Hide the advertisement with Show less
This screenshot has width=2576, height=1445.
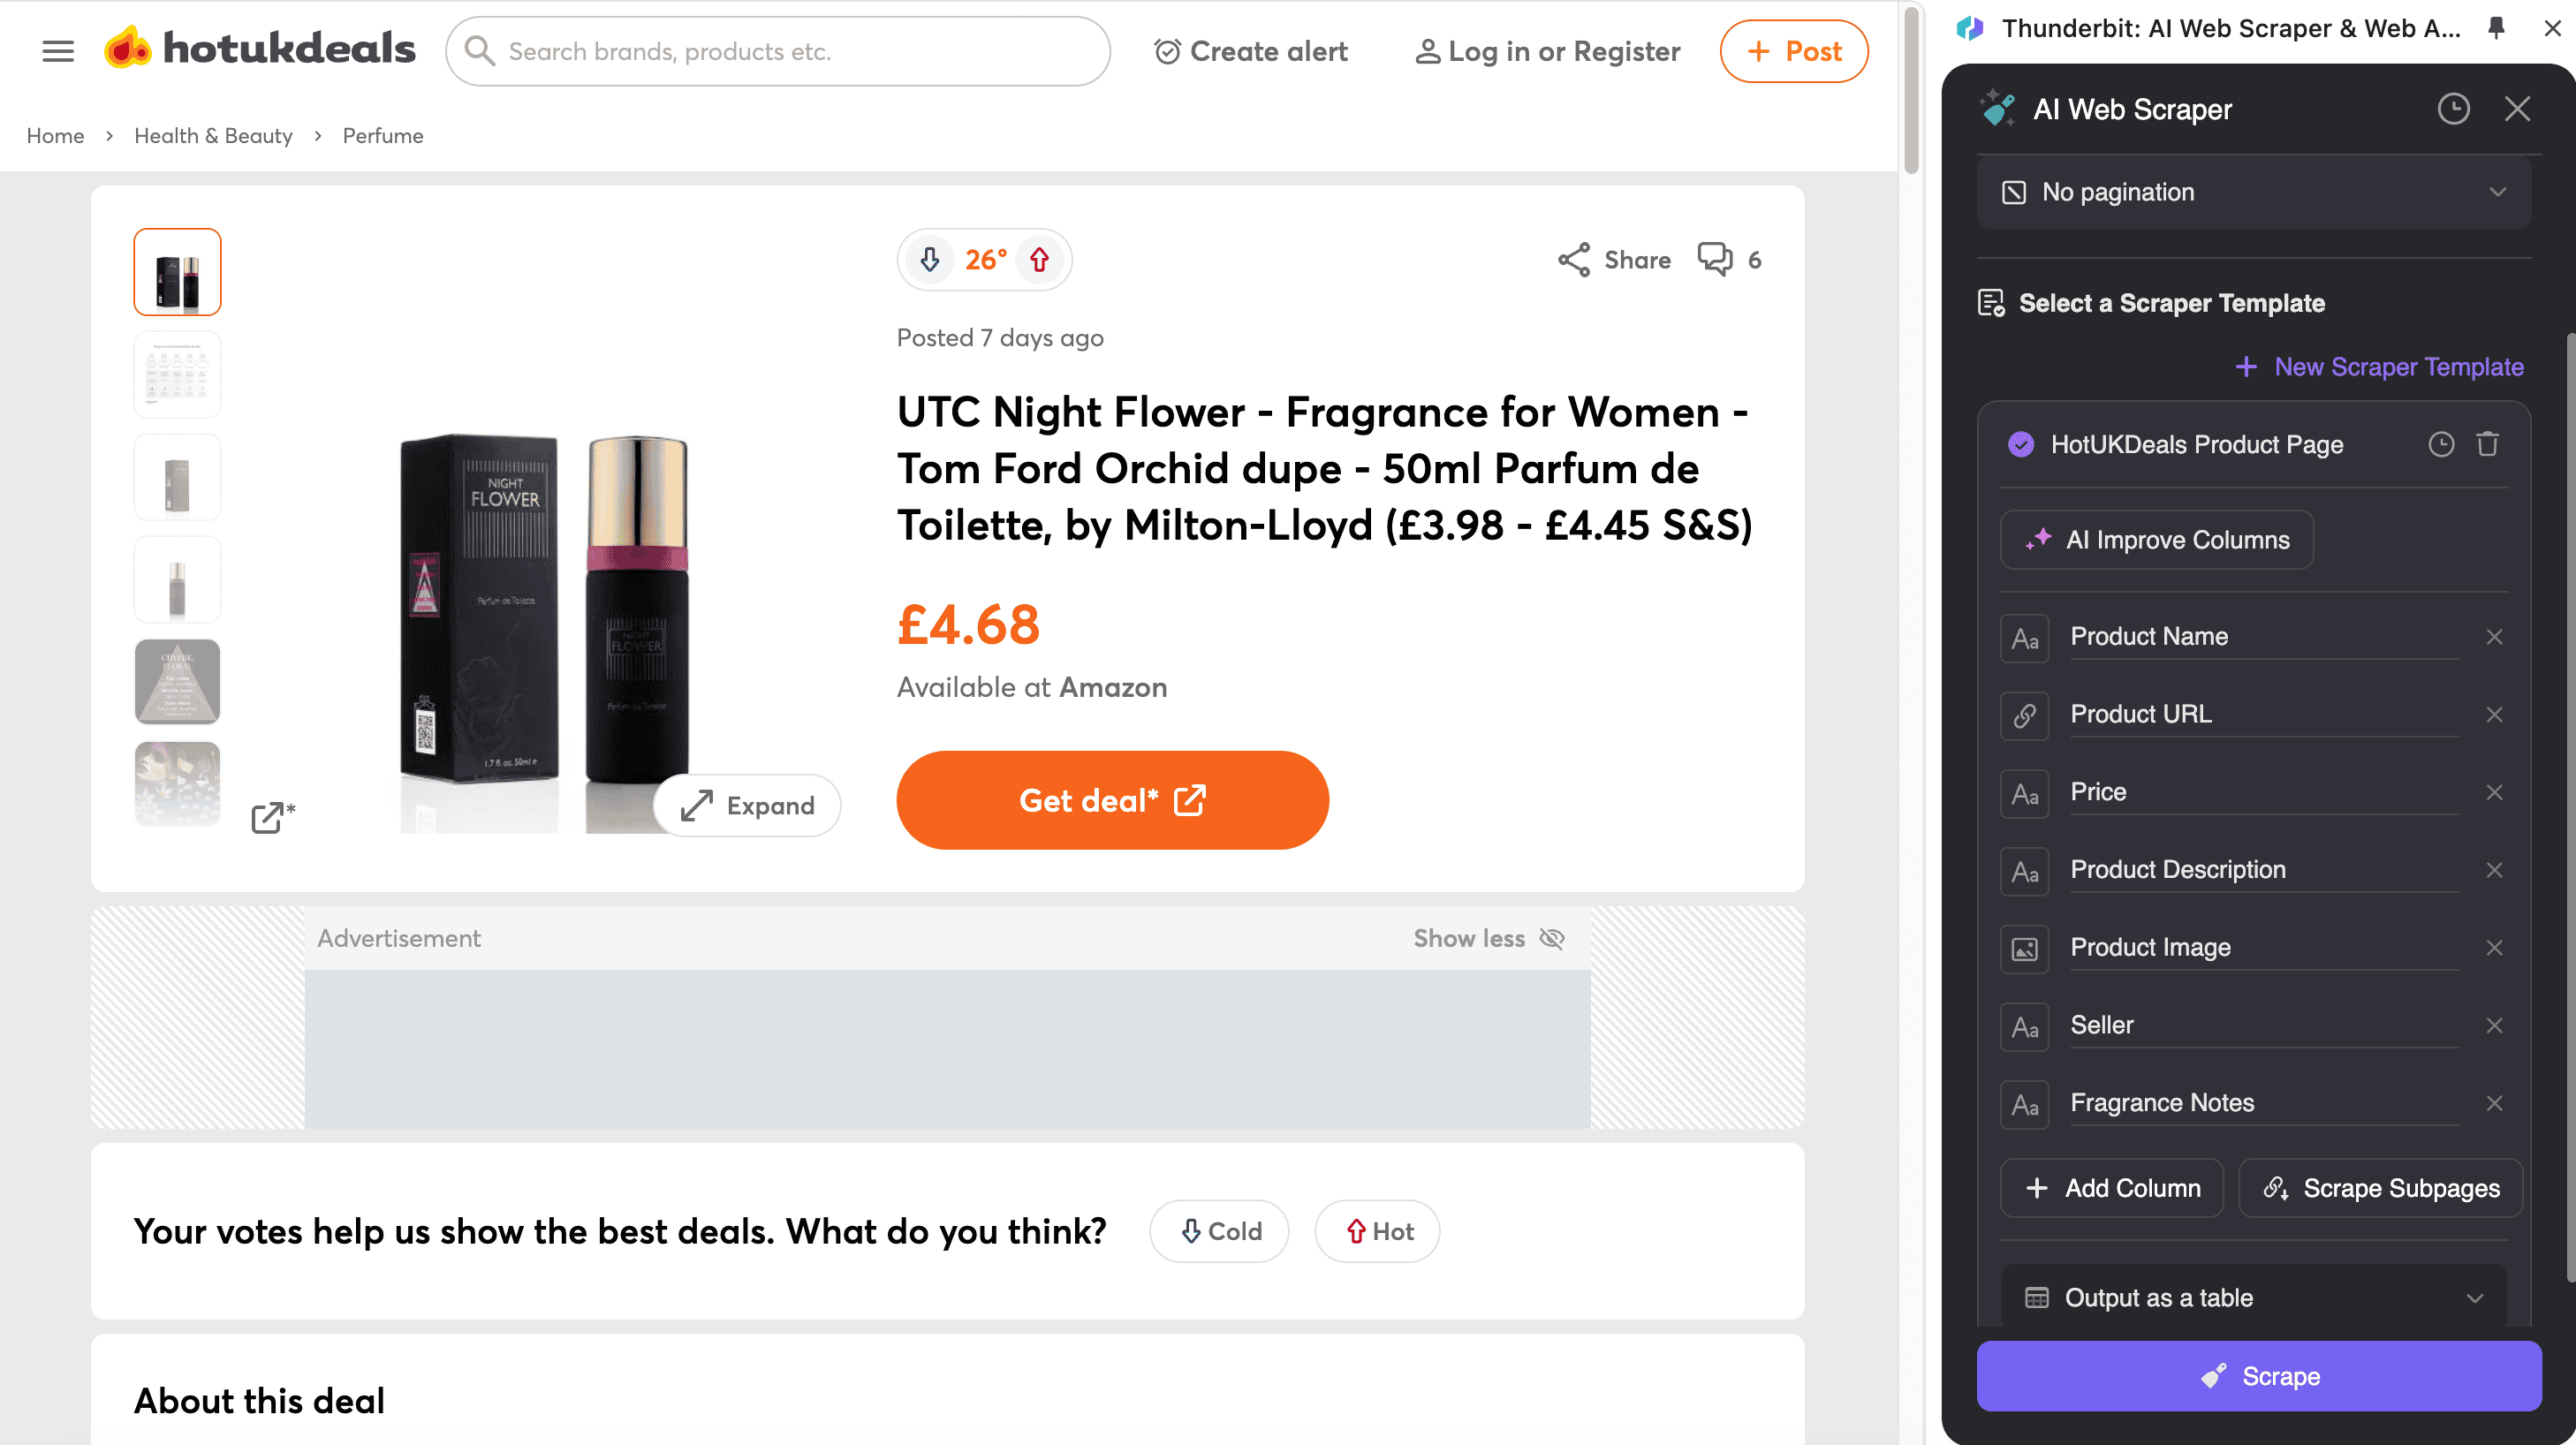[x=1487, y=938]
